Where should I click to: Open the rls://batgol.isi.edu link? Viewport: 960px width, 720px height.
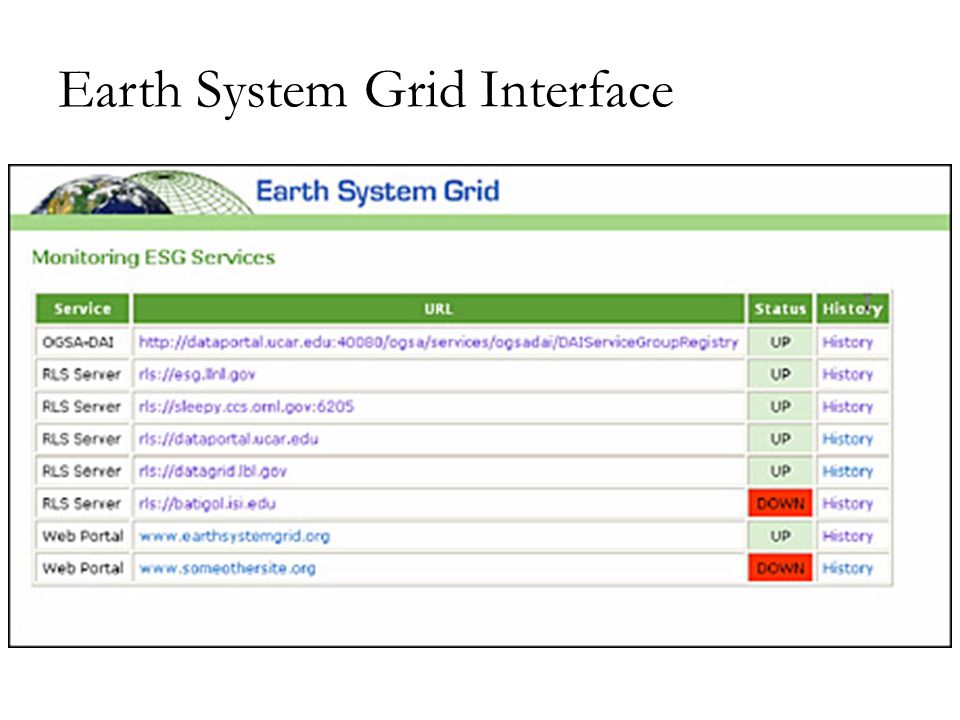207,504
